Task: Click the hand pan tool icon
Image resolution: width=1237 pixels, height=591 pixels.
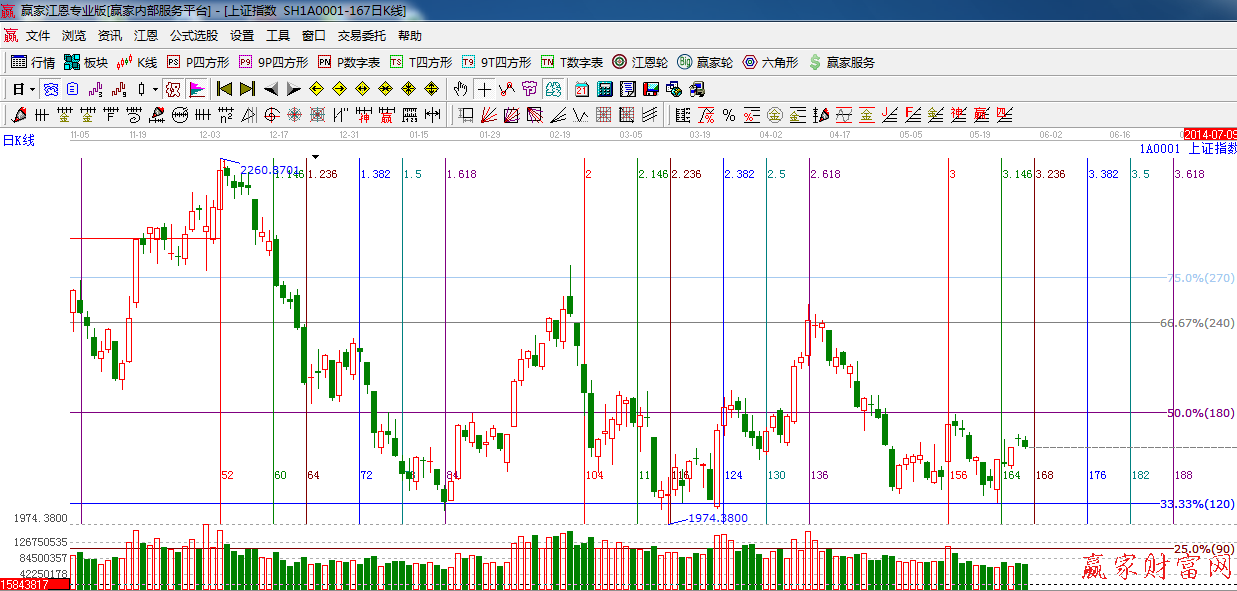Action: click(460, 89)
